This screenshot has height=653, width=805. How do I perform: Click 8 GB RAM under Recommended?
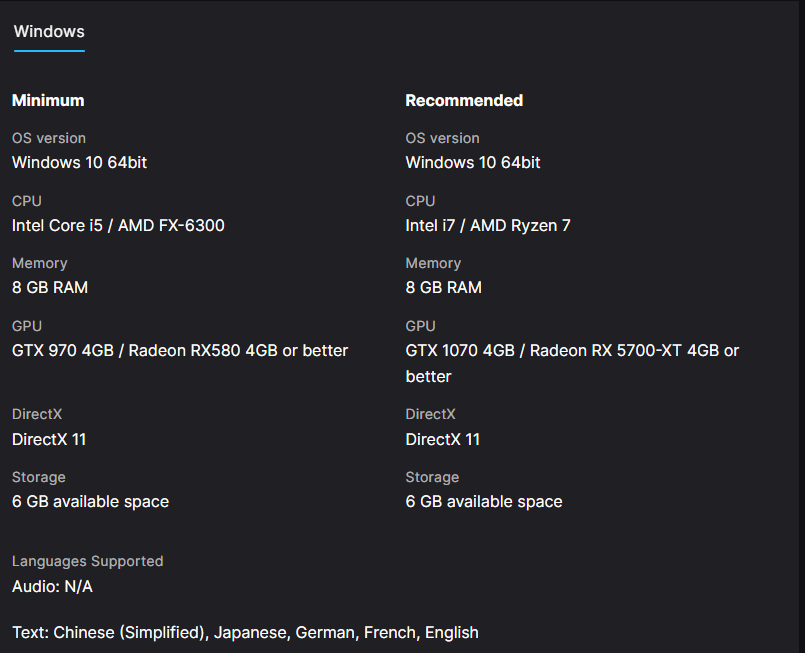coord(444,287)
